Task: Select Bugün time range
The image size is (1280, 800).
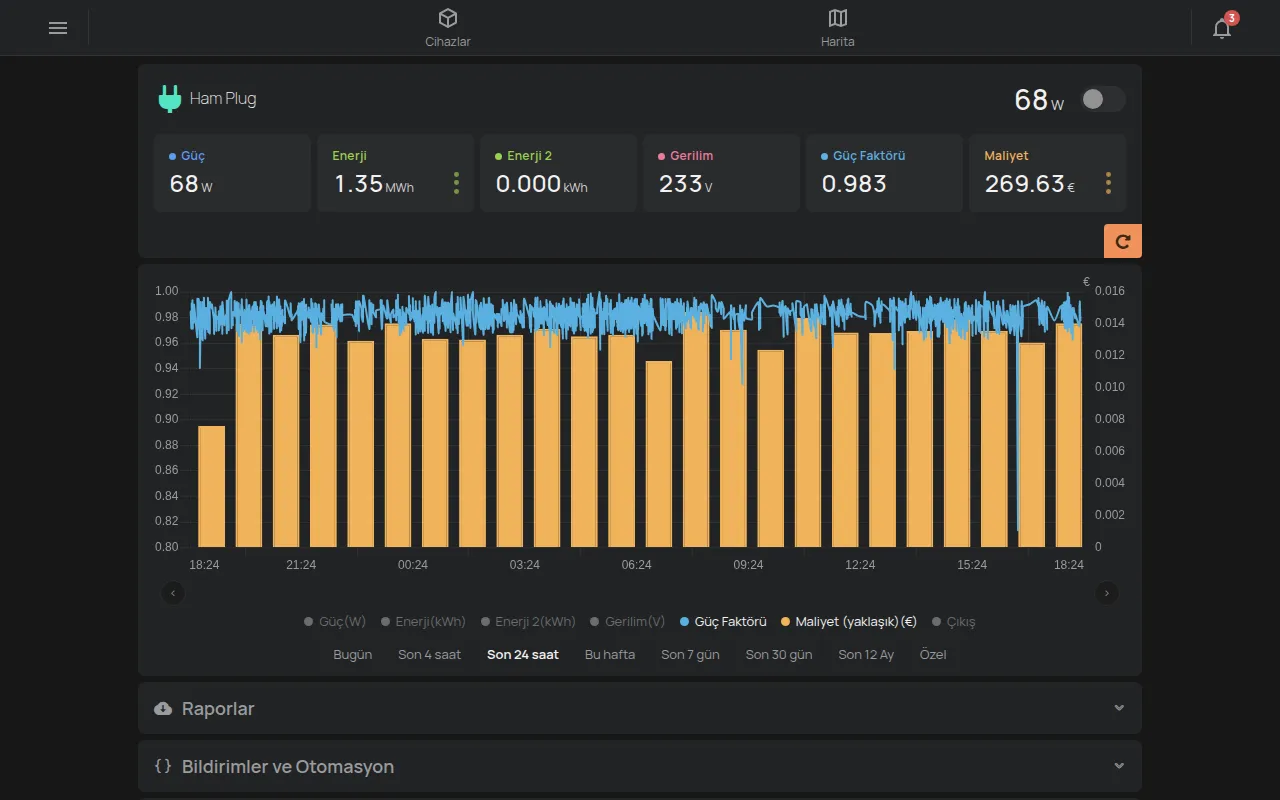Action: tap(353, 655)
